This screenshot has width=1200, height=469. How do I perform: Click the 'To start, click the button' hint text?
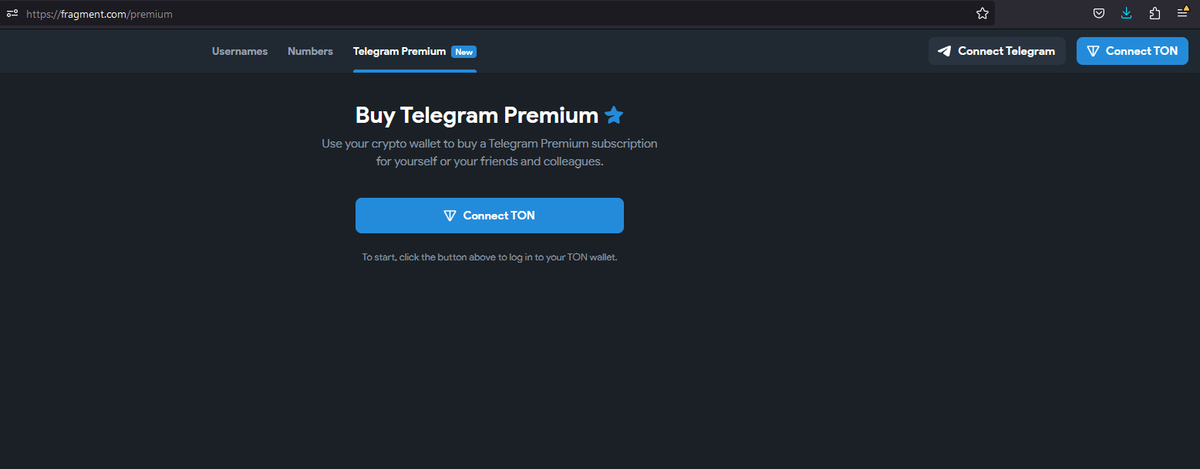(490, 258)
